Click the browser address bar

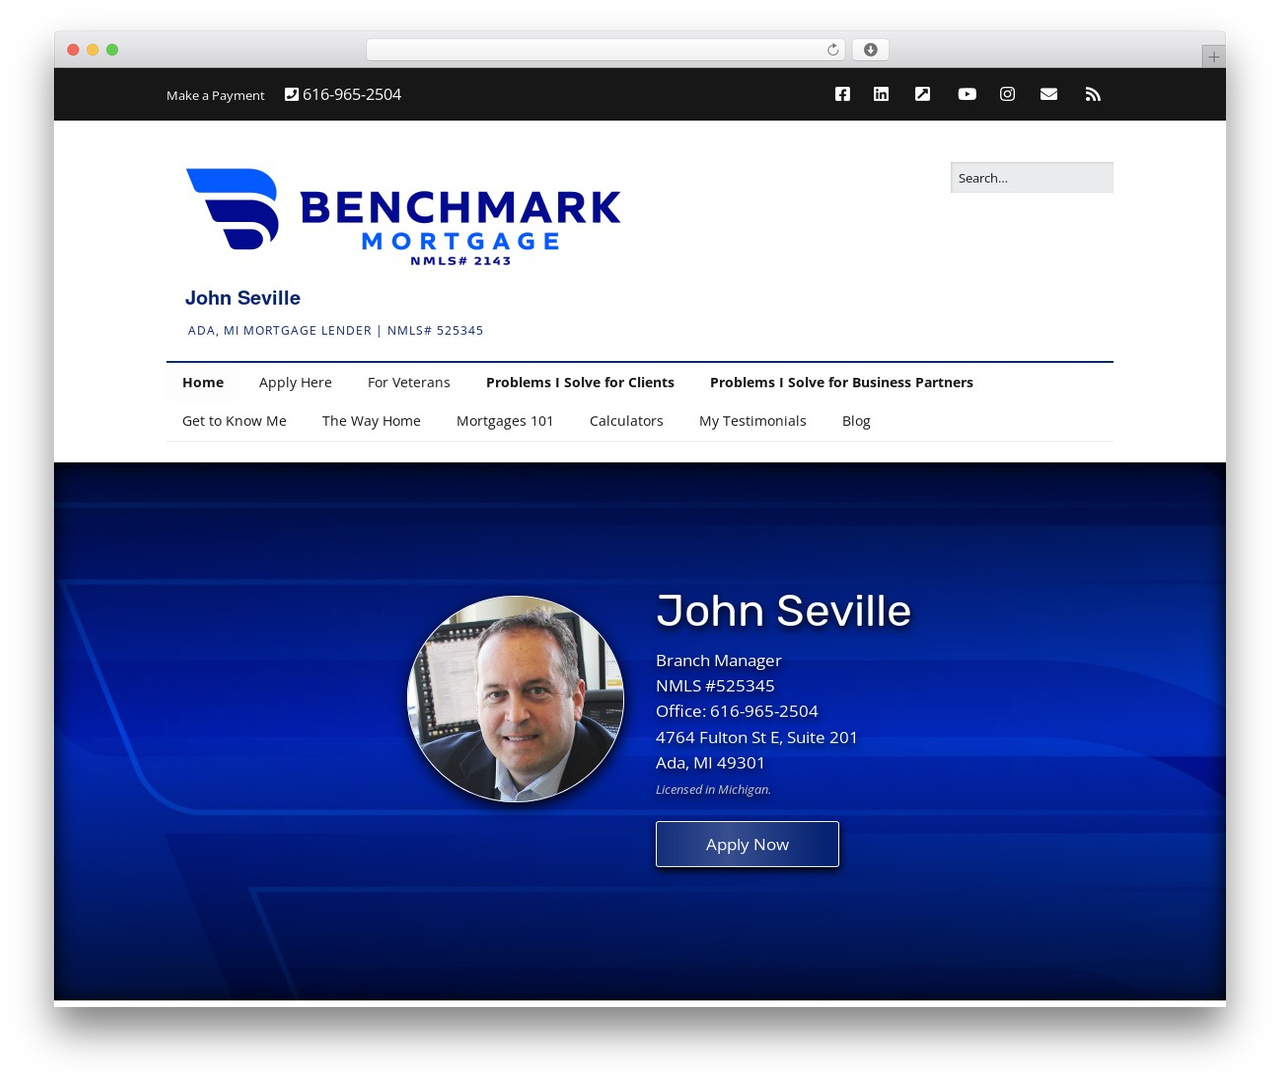click(x=605, y=50)
